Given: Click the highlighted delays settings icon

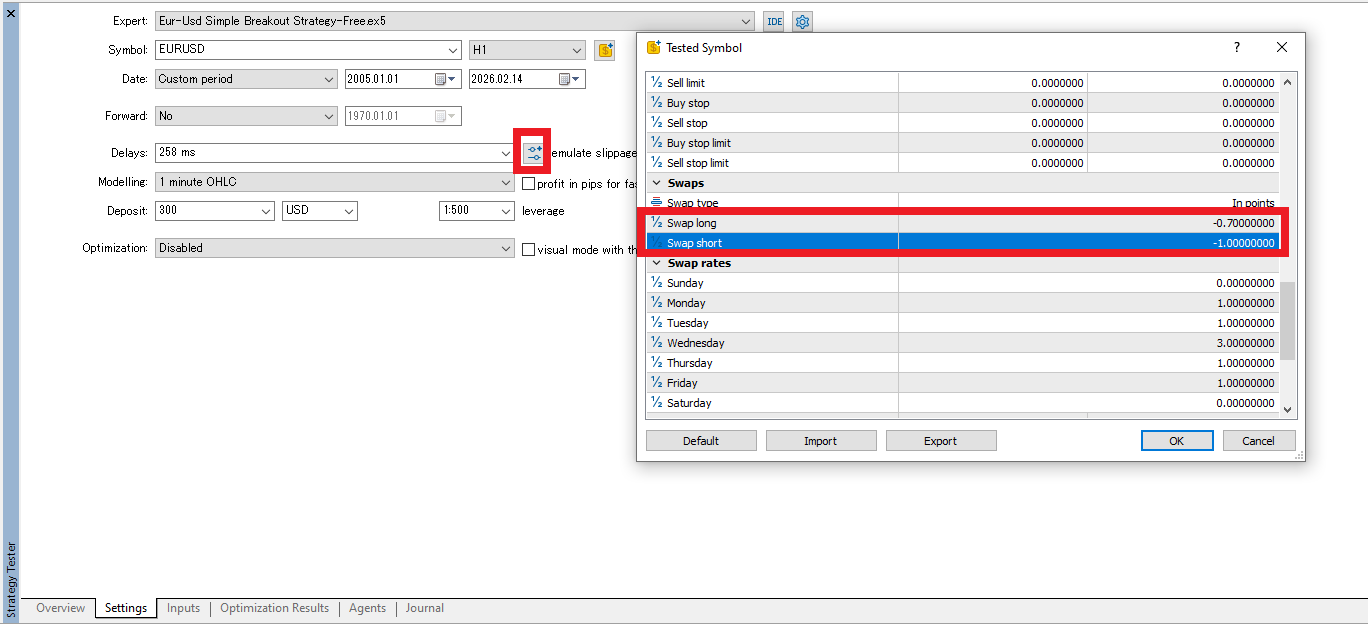Looking at the screenshot, I should pos(532,152).
